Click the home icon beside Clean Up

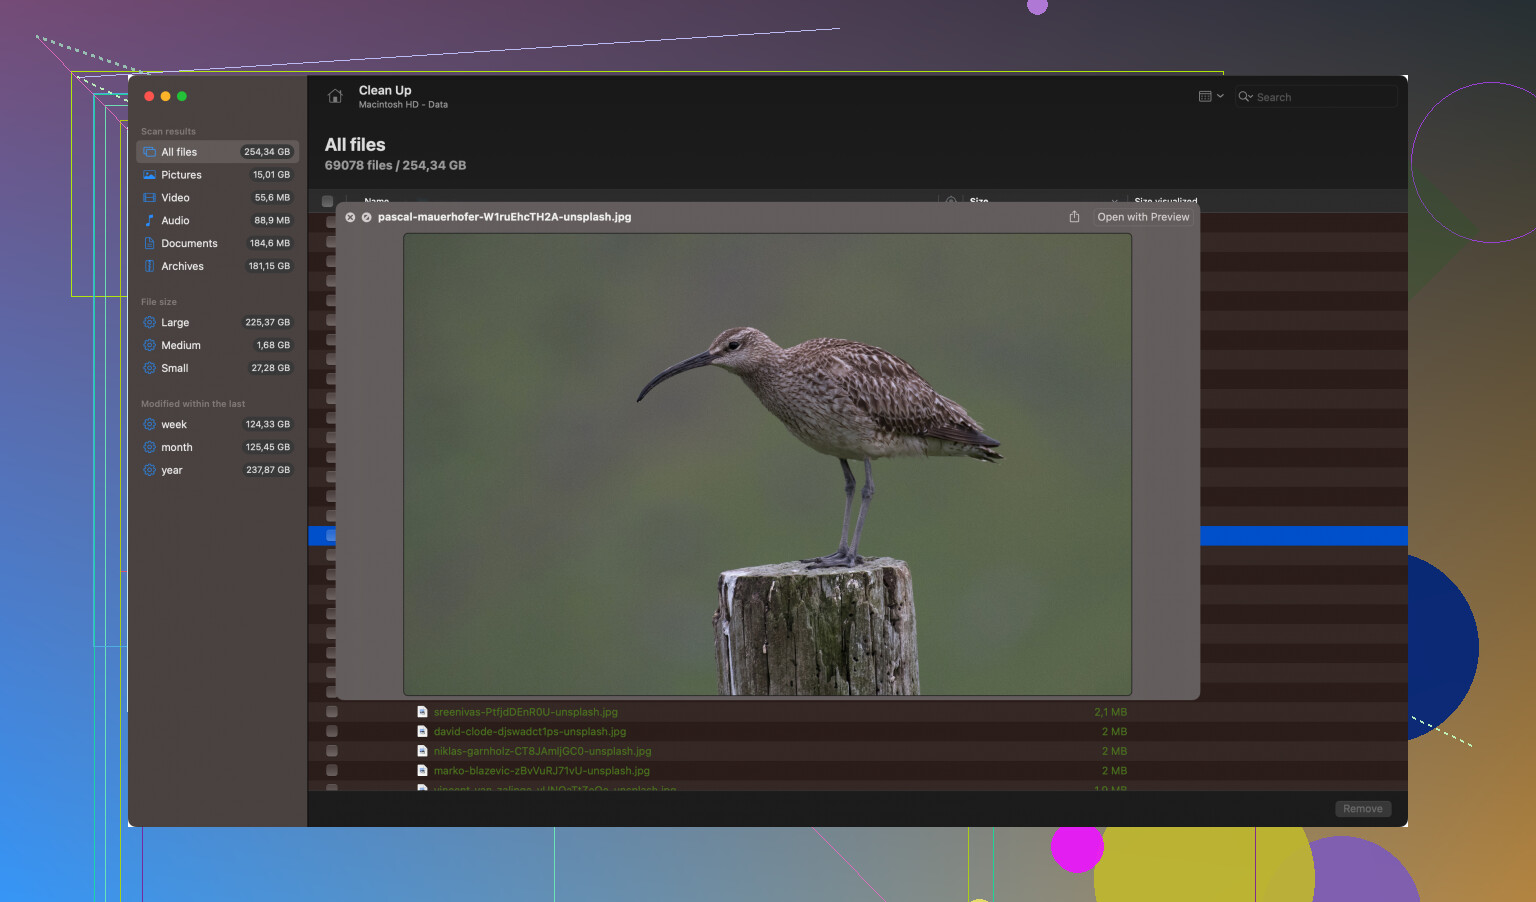[x=335, y=97]
